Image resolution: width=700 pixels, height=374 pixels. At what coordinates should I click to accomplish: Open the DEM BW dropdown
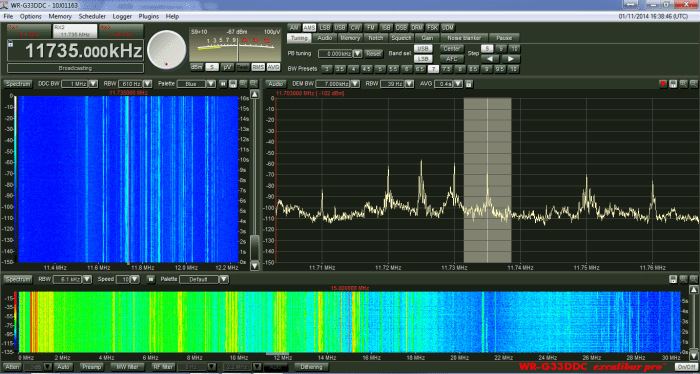tap(355, 84)
